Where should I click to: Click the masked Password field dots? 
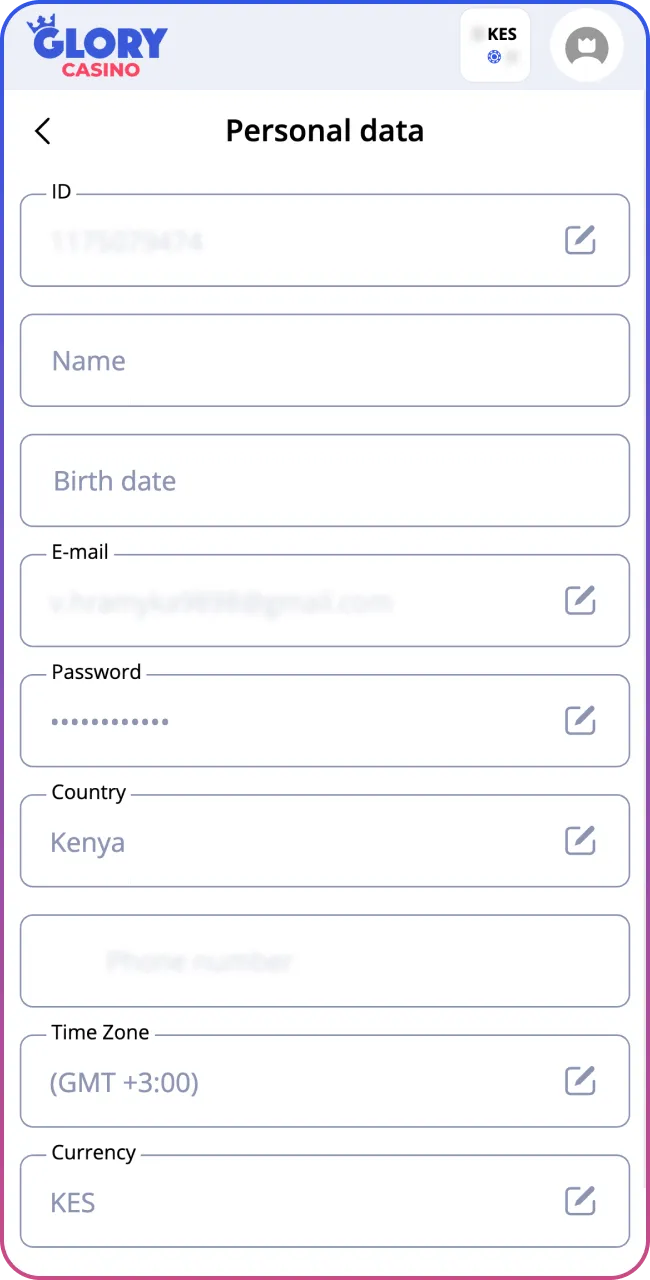110,721
